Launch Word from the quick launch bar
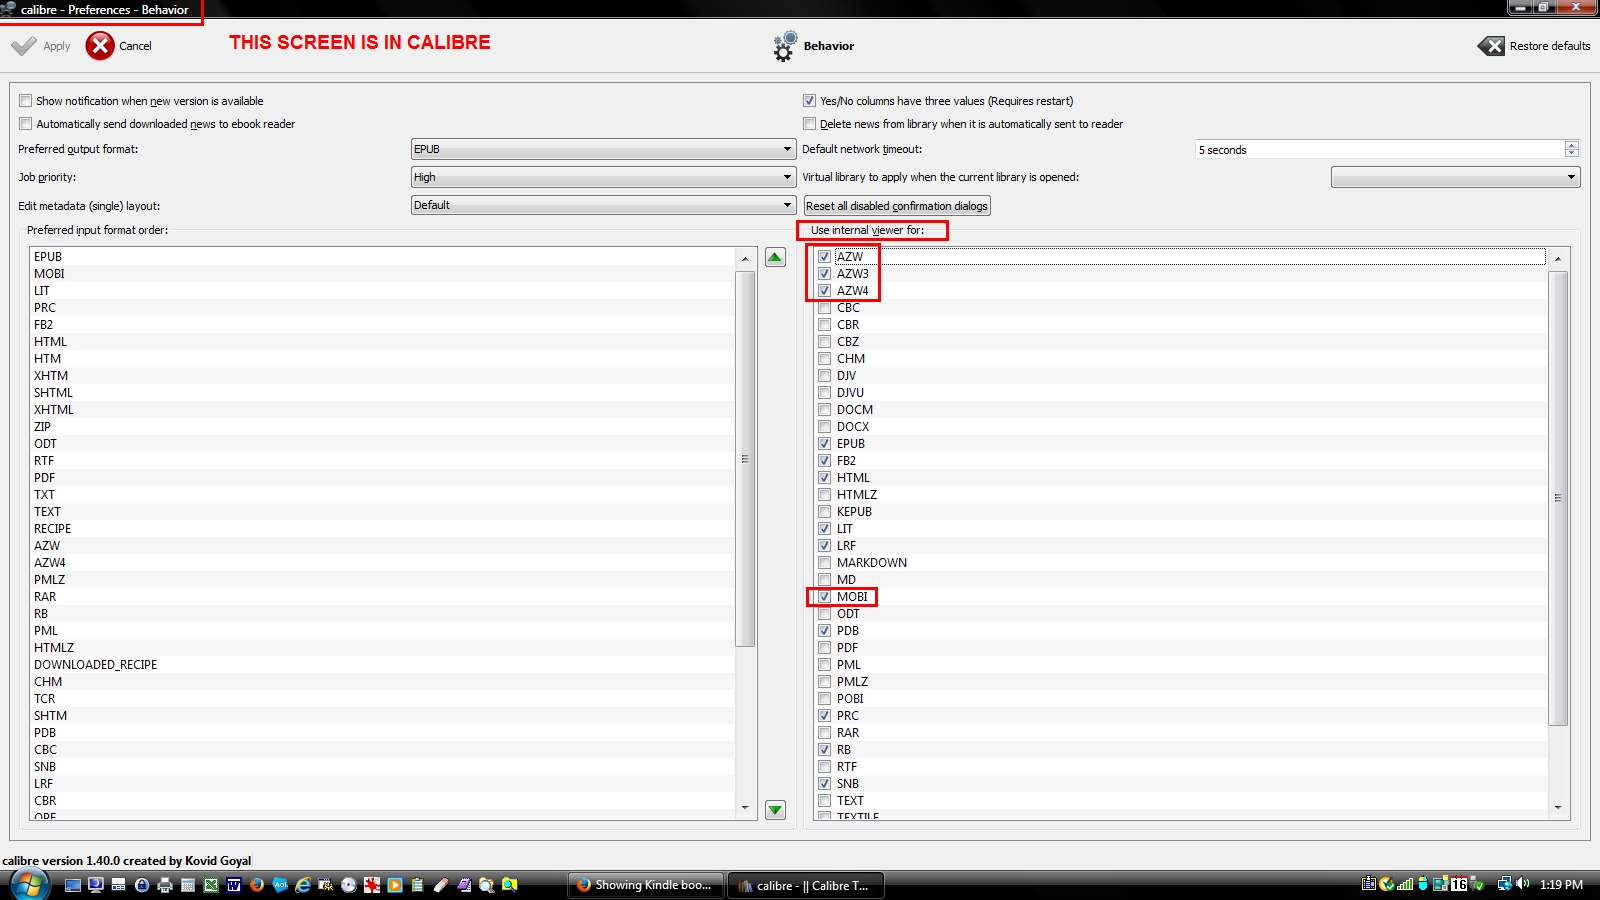Viewport: 1600px width, 900px height. coord(234,885)
